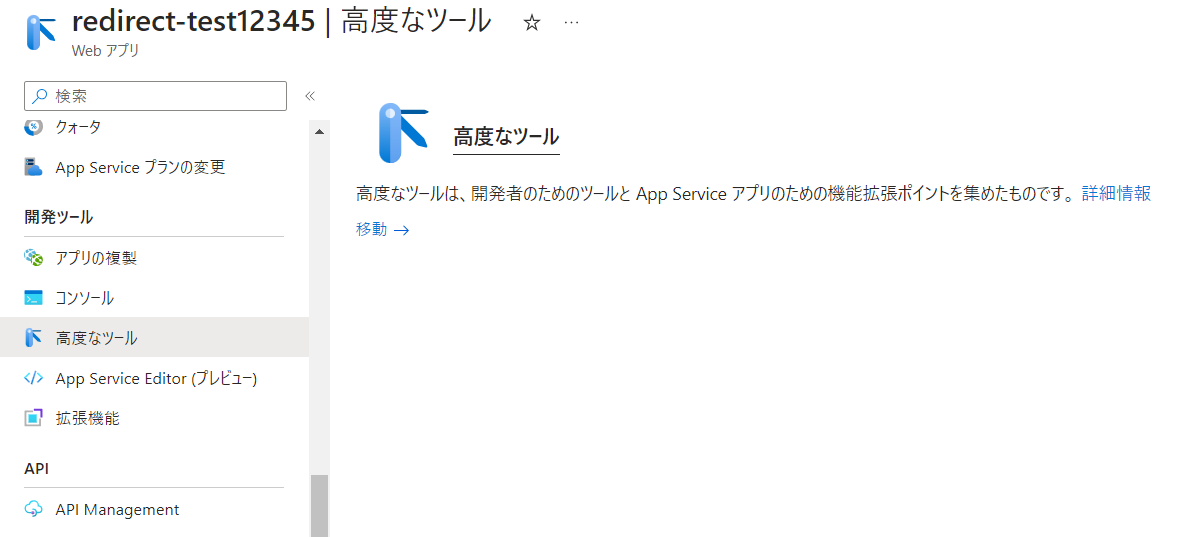Click the クォータ quota icon
Viewport: 1179px width, 537px height.
[x=34, y=127]
